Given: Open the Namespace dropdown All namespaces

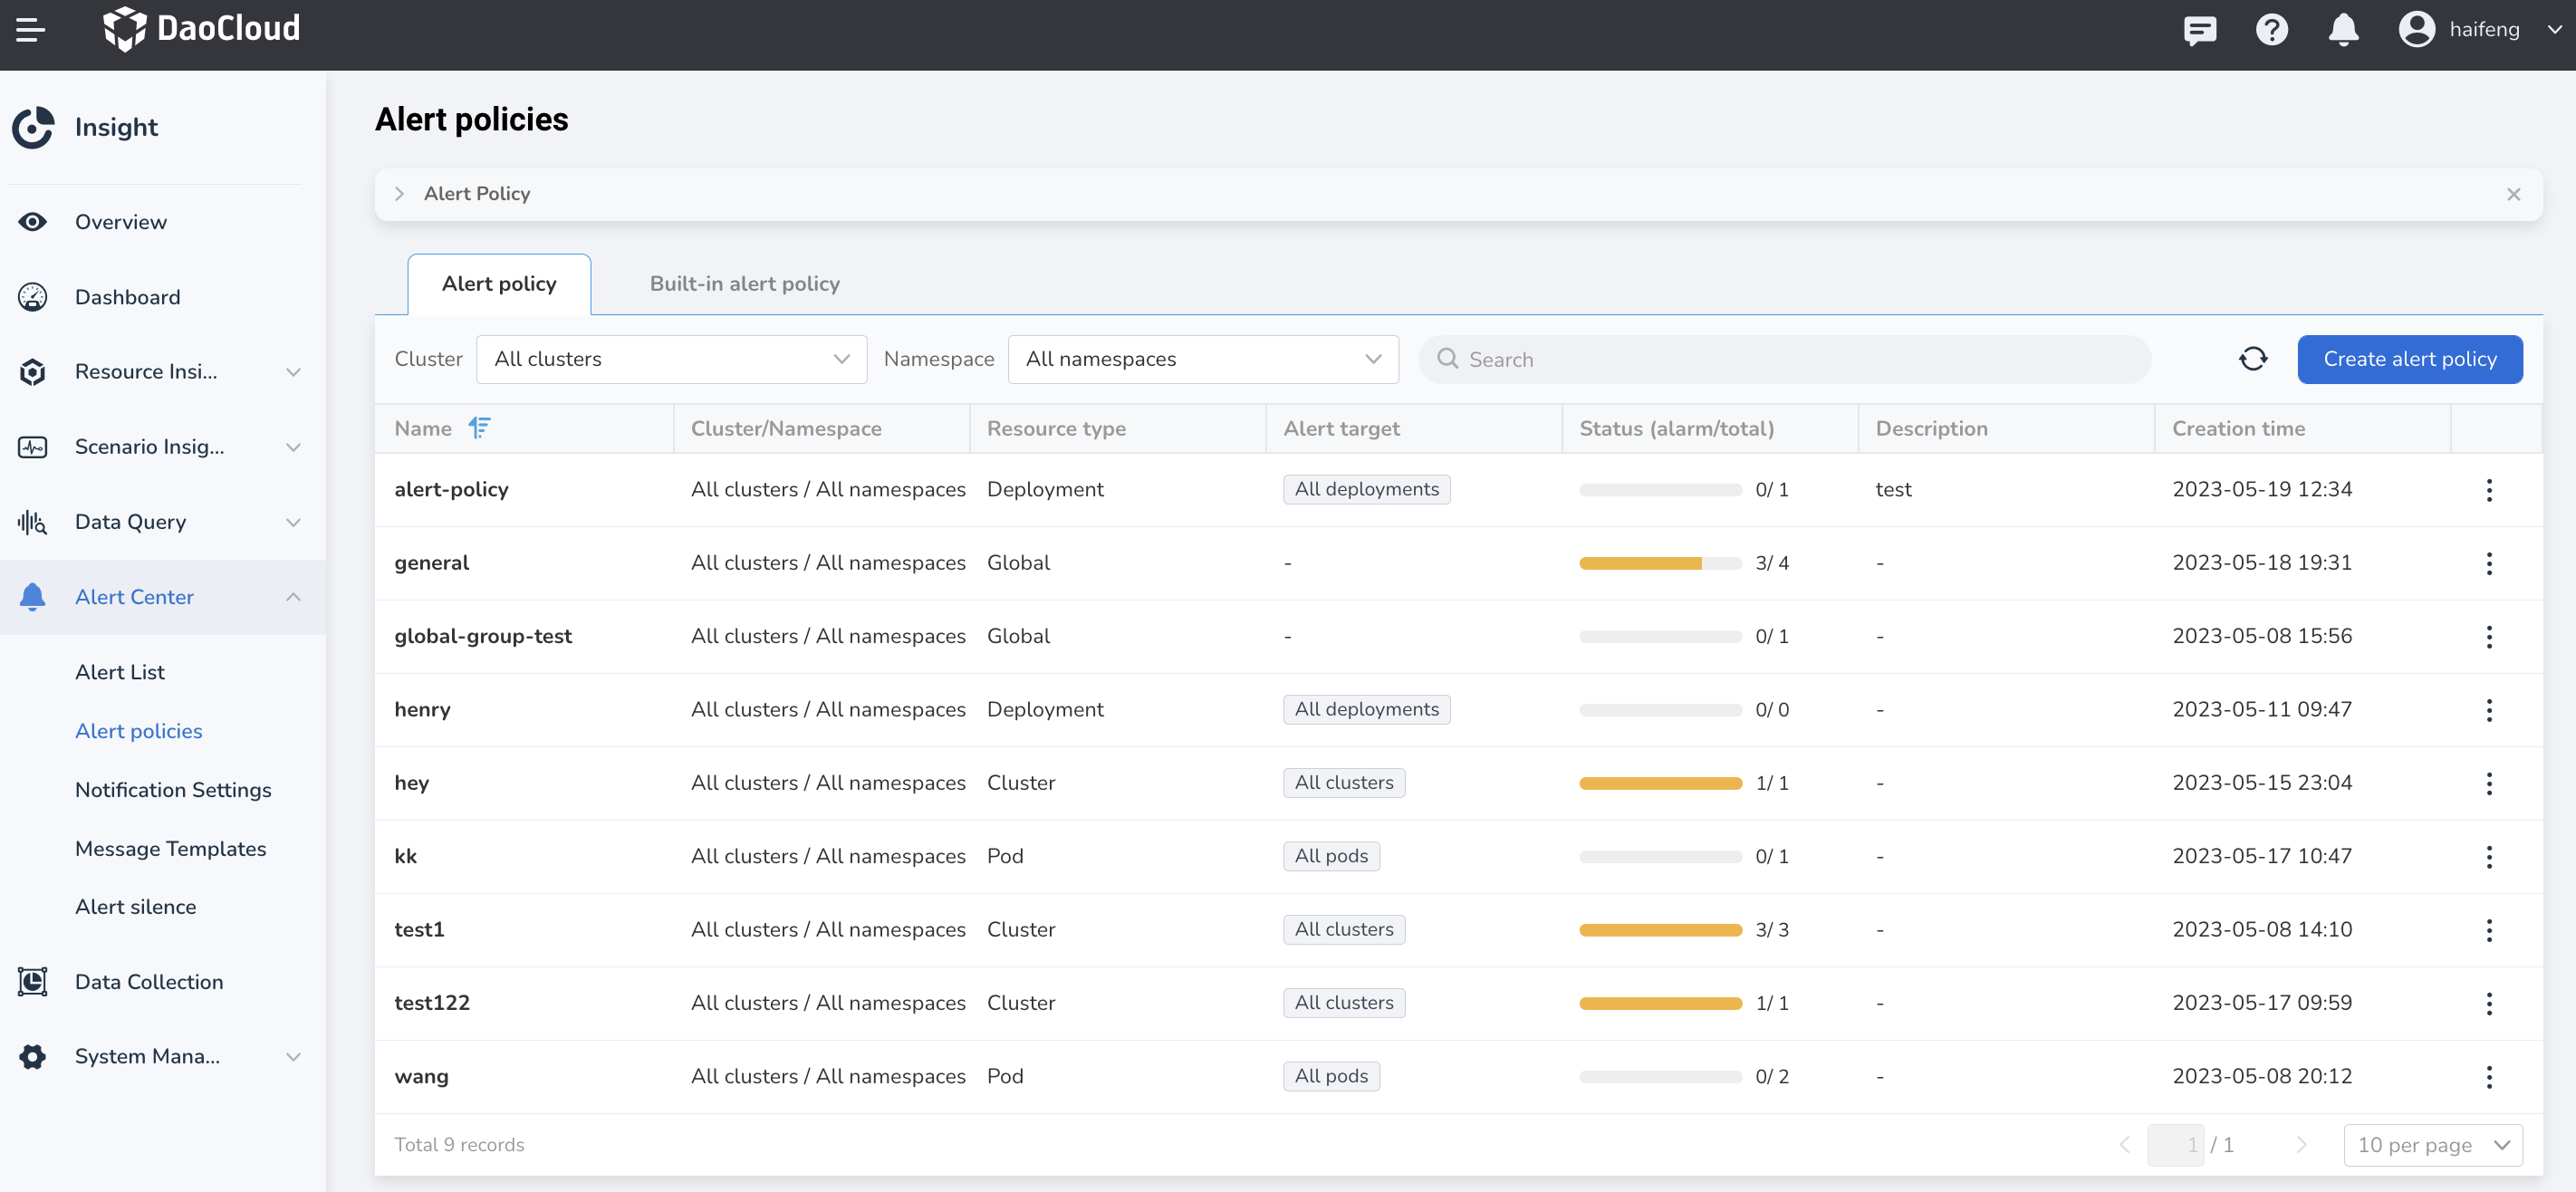Looking at the screenshot, I should click(x=1203, y=359).
